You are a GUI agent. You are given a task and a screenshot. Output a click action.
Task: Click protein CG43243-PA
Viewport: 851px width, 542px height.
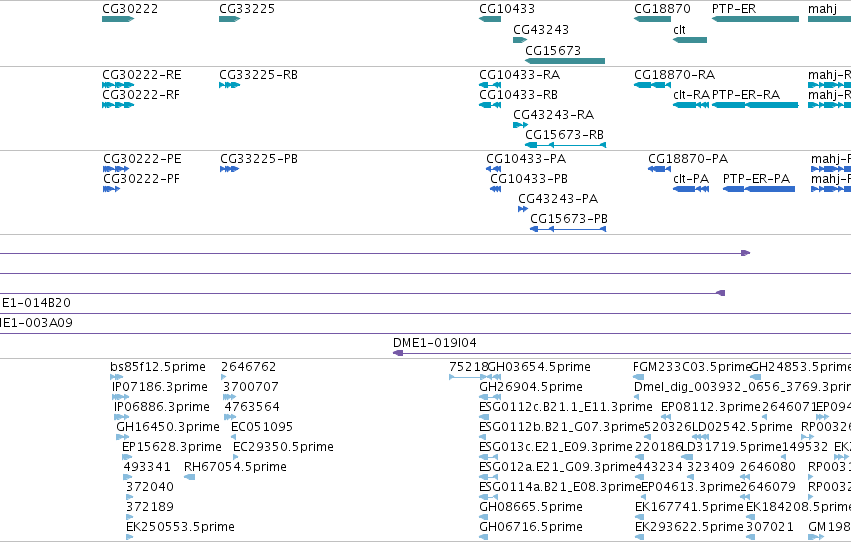(x=523, y=209)
